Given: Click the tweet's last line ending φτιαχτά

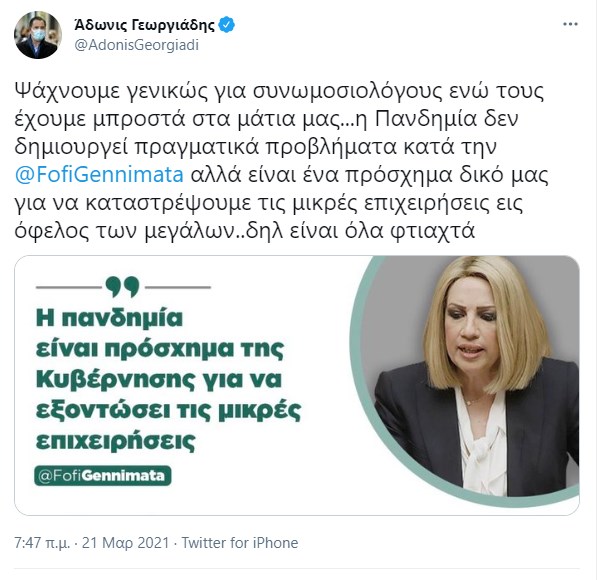Looking at the screenshot, I should (x=244, y=230).
